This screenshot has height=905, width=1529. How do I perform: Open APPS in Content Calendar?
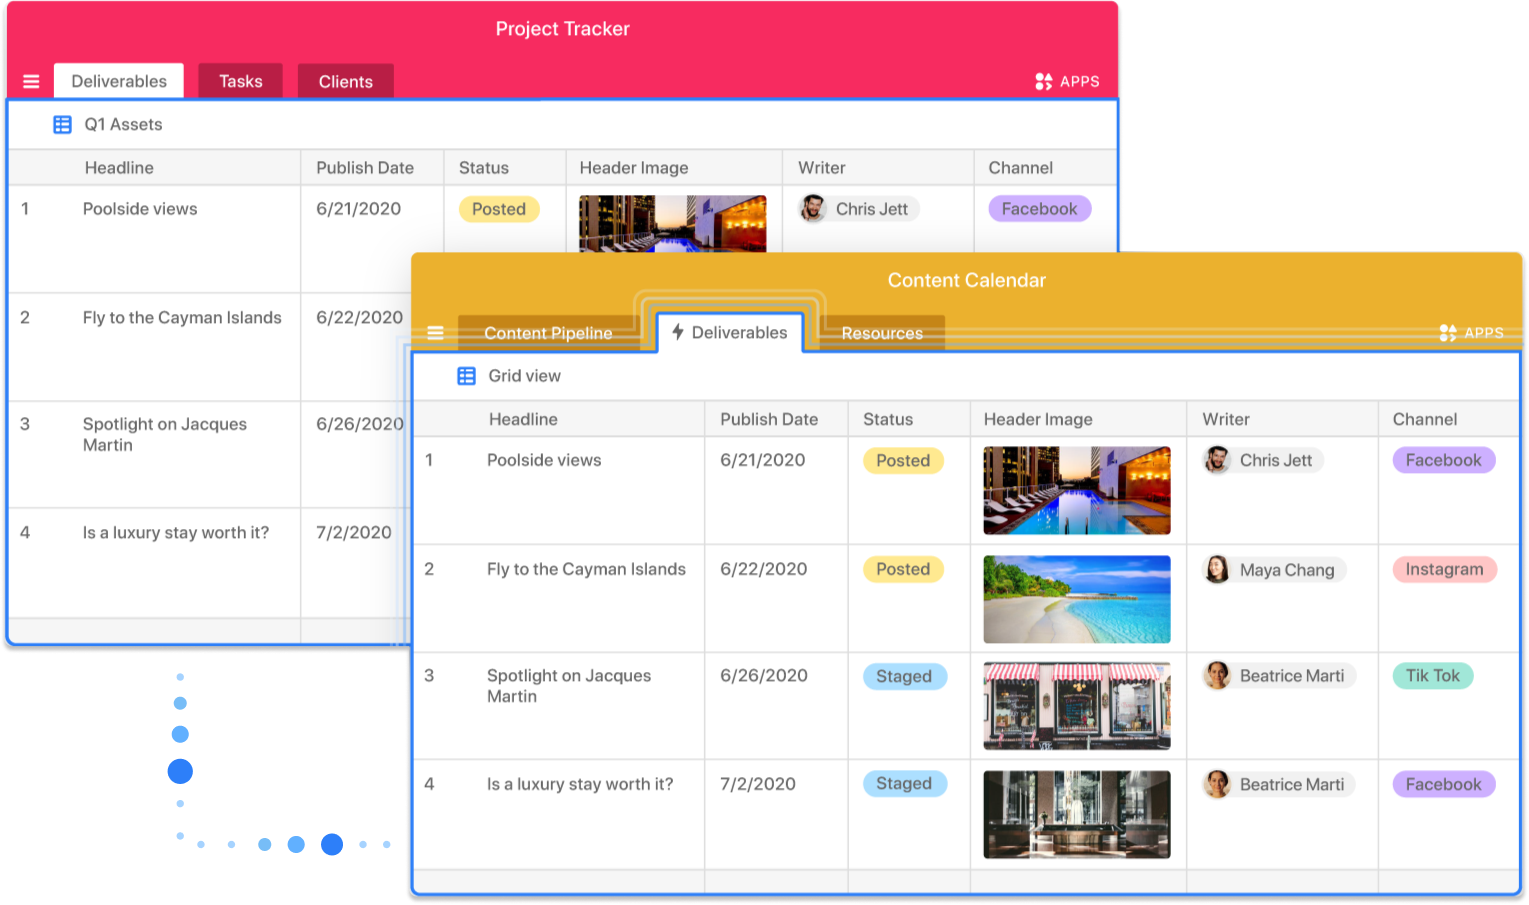pyautogui.click(x=1471, y=333)
